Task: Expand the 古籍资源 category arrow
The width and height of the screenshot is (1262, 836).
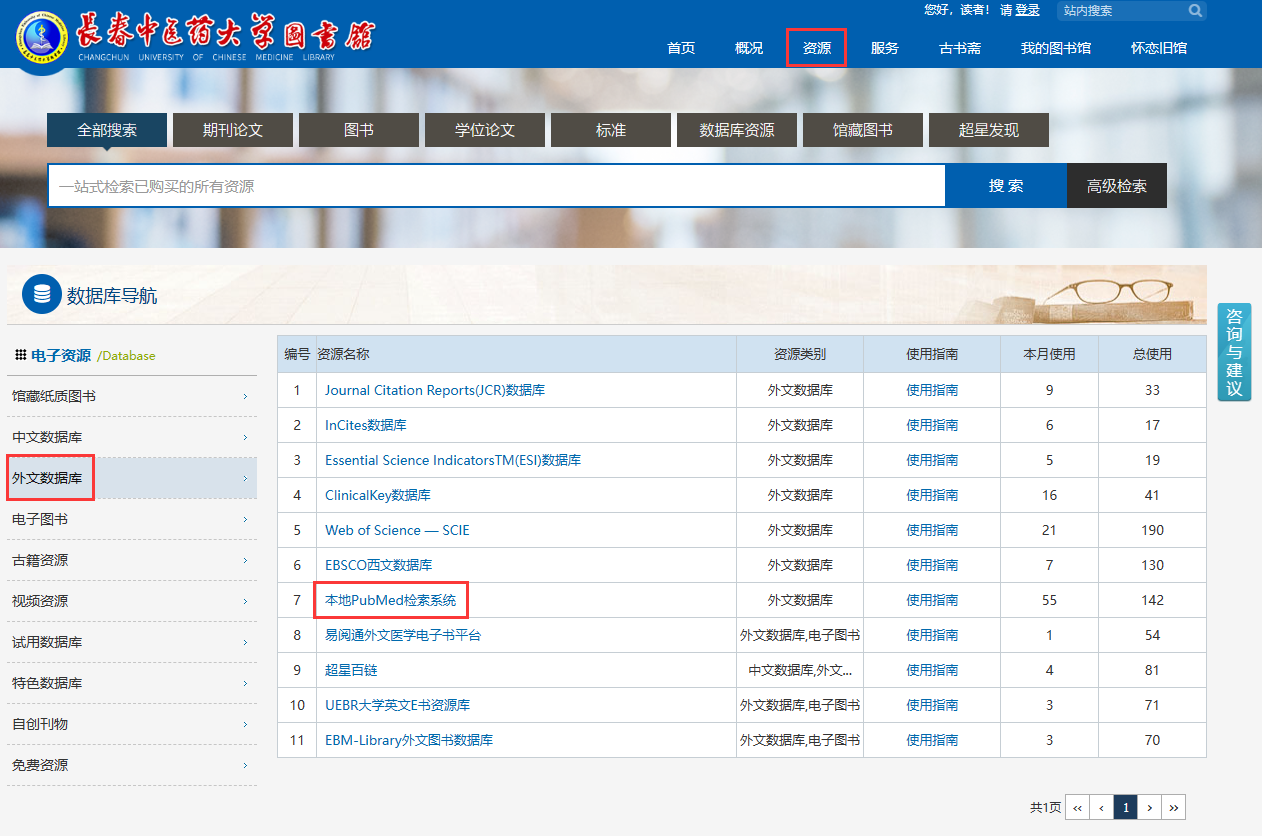Action: pyautogui.click(x=245, y=561)
